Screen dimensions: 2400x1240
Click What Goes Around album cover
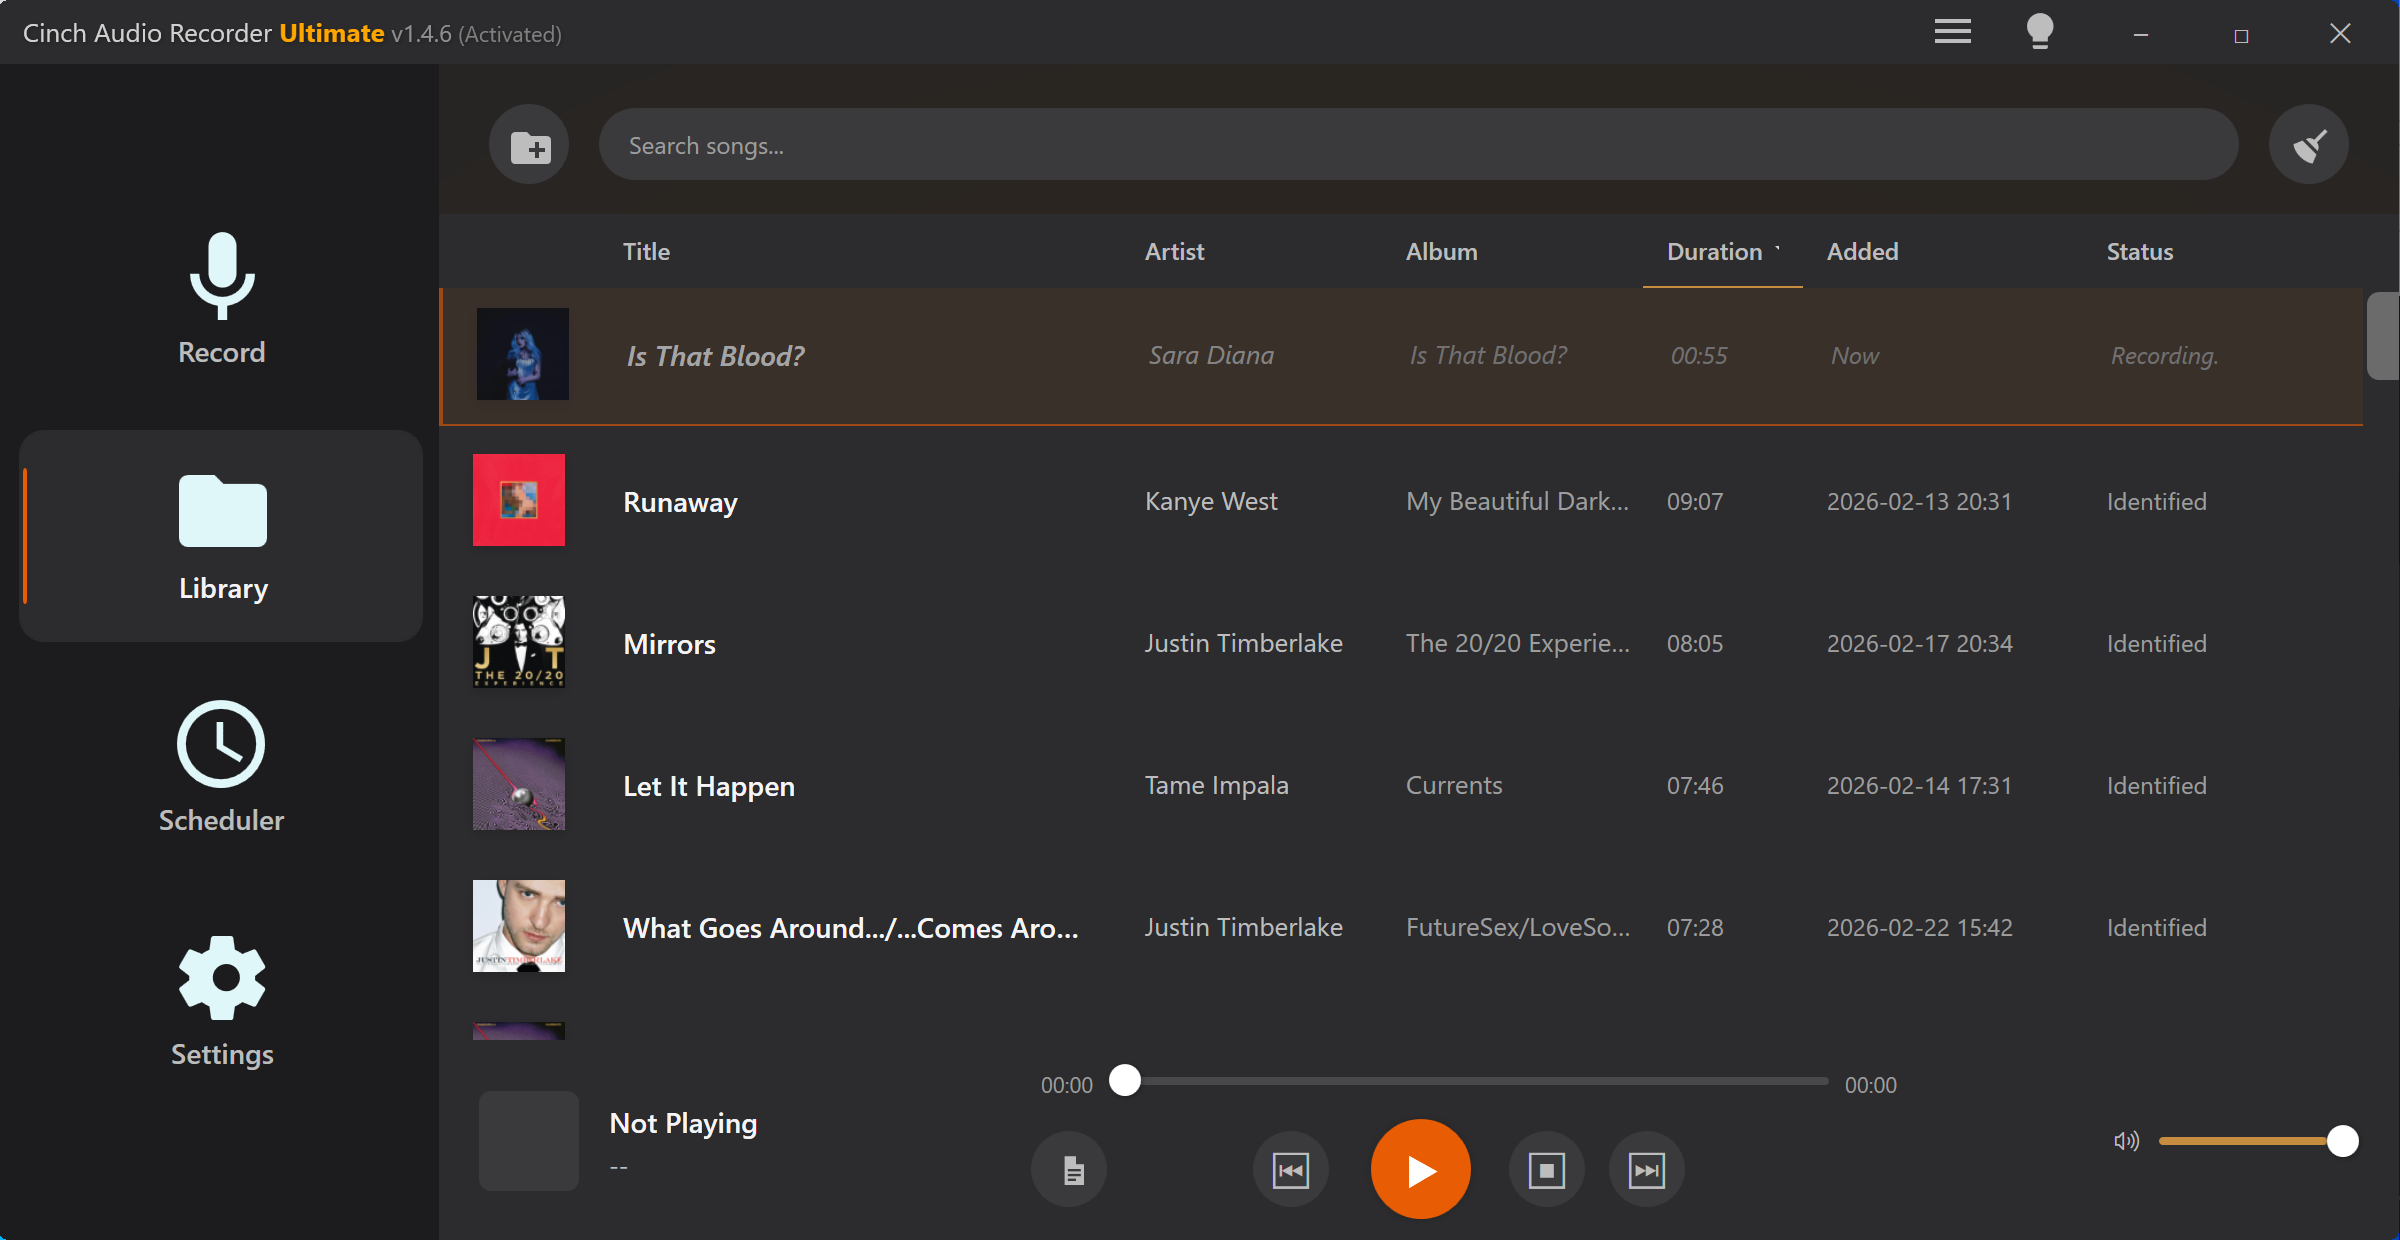pos(518,926)
